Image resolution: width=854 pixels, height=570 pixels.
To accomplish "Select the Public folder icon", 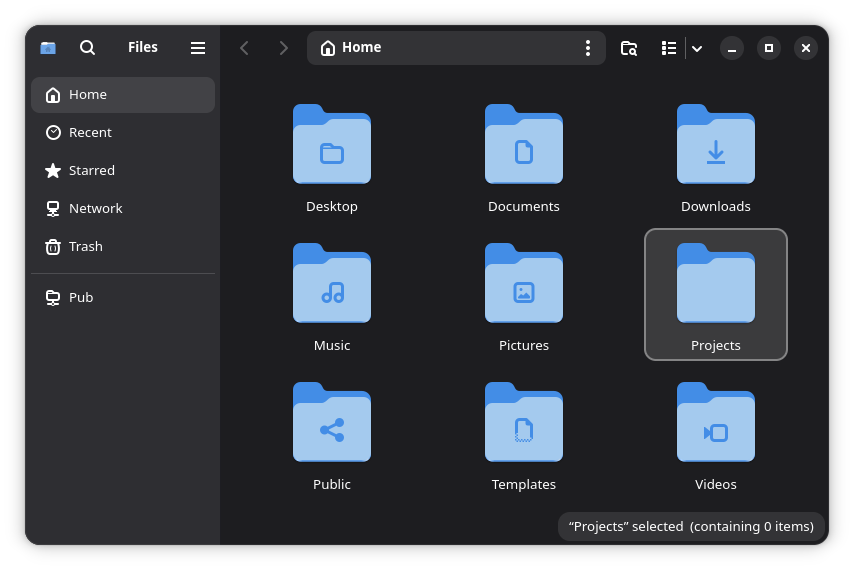I will point(332,422).
